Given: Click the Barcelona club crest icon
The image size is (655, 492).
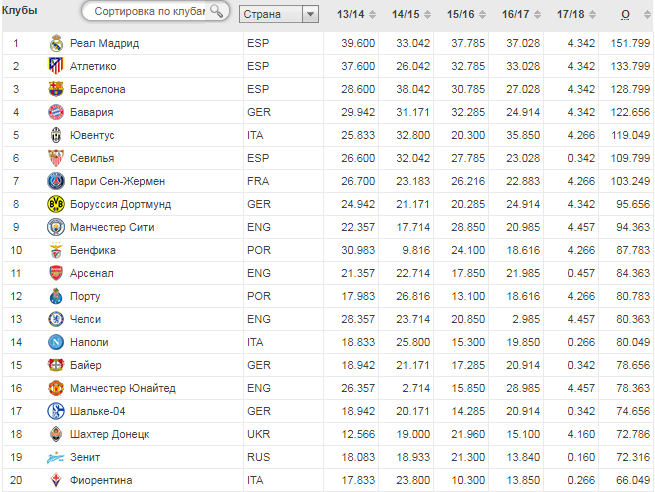Looking at the screenshot, I should (x=56, y=89).
